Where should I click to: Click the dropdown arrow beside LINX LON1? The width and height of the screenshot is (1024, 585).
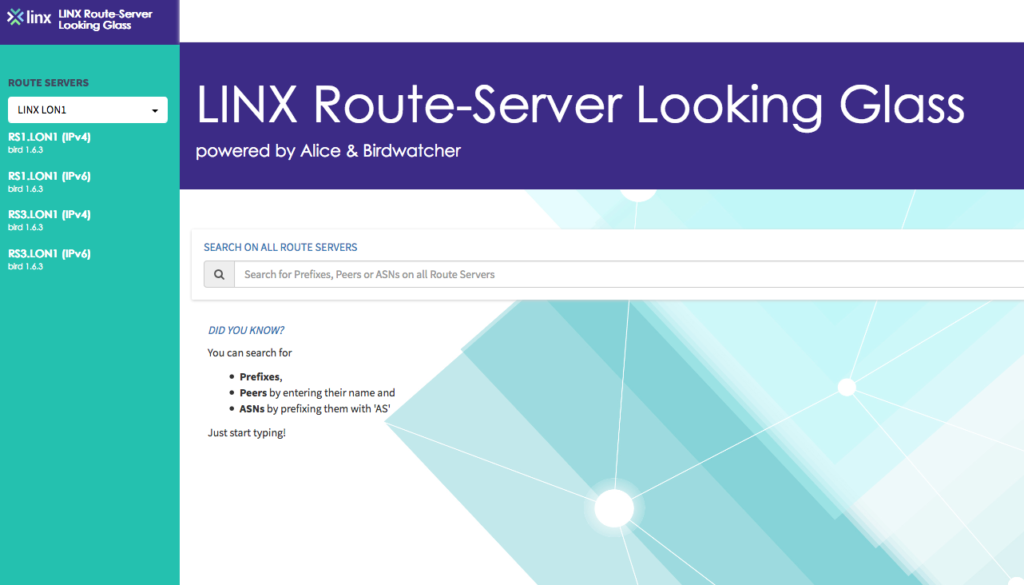coord(155,110)
